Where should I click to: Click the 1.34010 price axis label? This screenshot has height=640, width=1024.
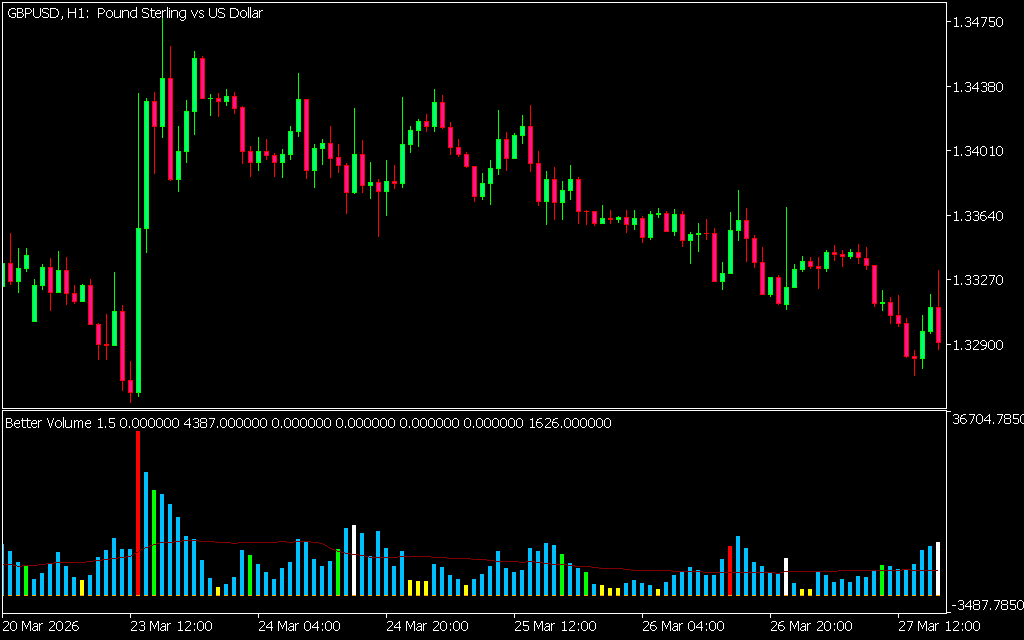tap(980, 152)
